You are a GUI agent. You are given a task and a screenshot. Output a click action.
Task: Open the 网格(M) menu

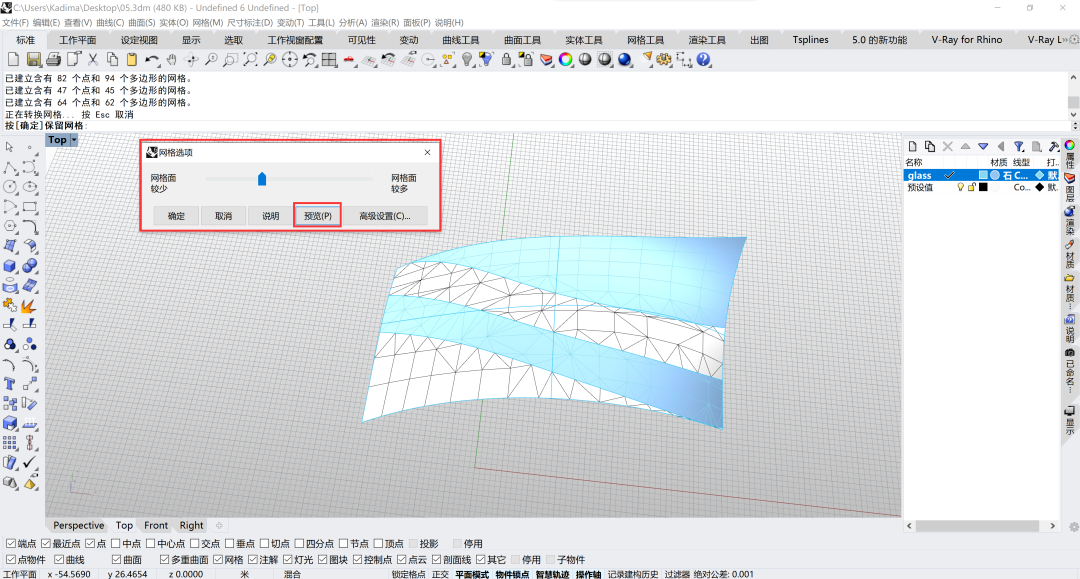[207, 22]
